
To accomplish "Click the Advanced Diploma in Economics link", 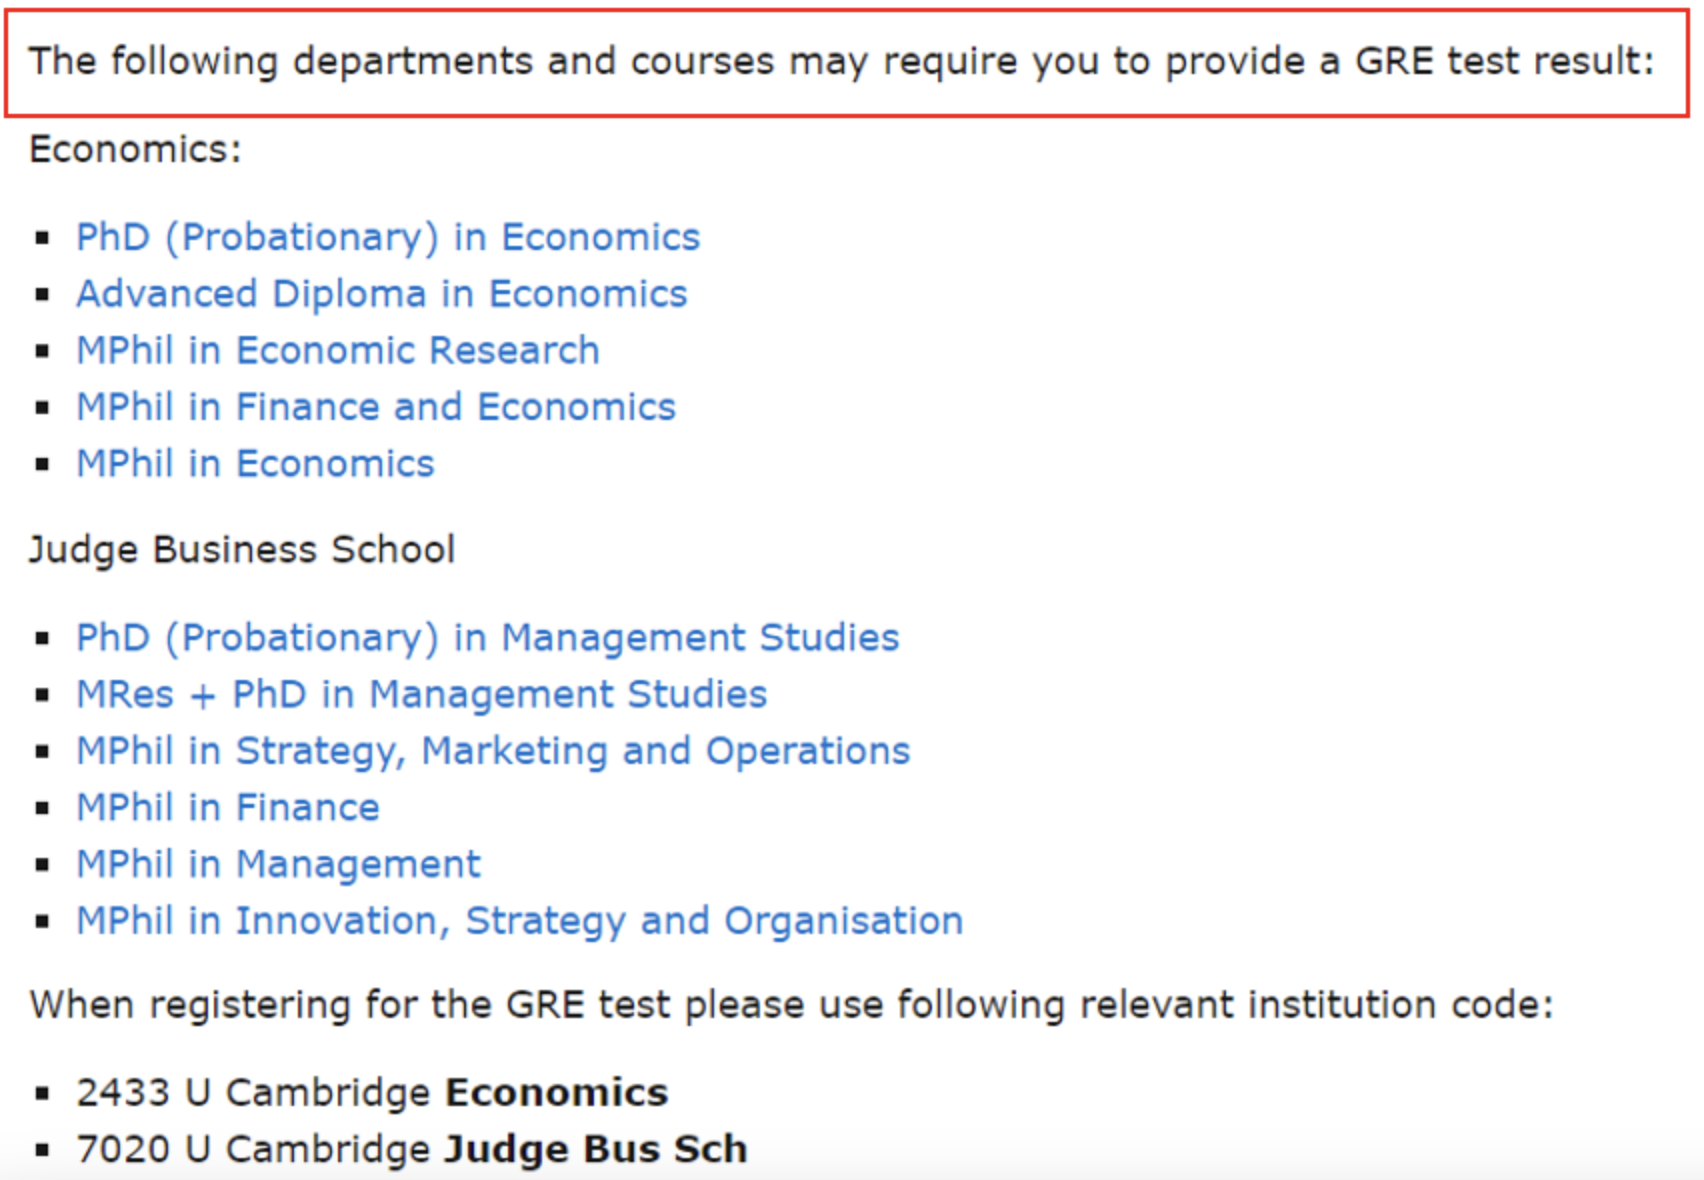I will pyautogui.click(x=382, y=295).
